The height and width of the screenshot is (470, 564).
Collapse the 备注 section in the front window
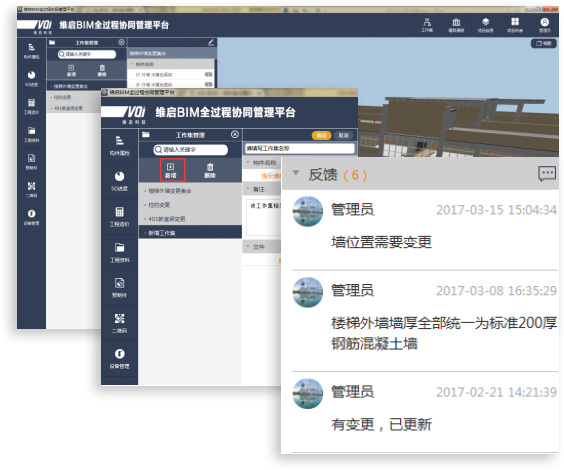[x=248, y=188]
